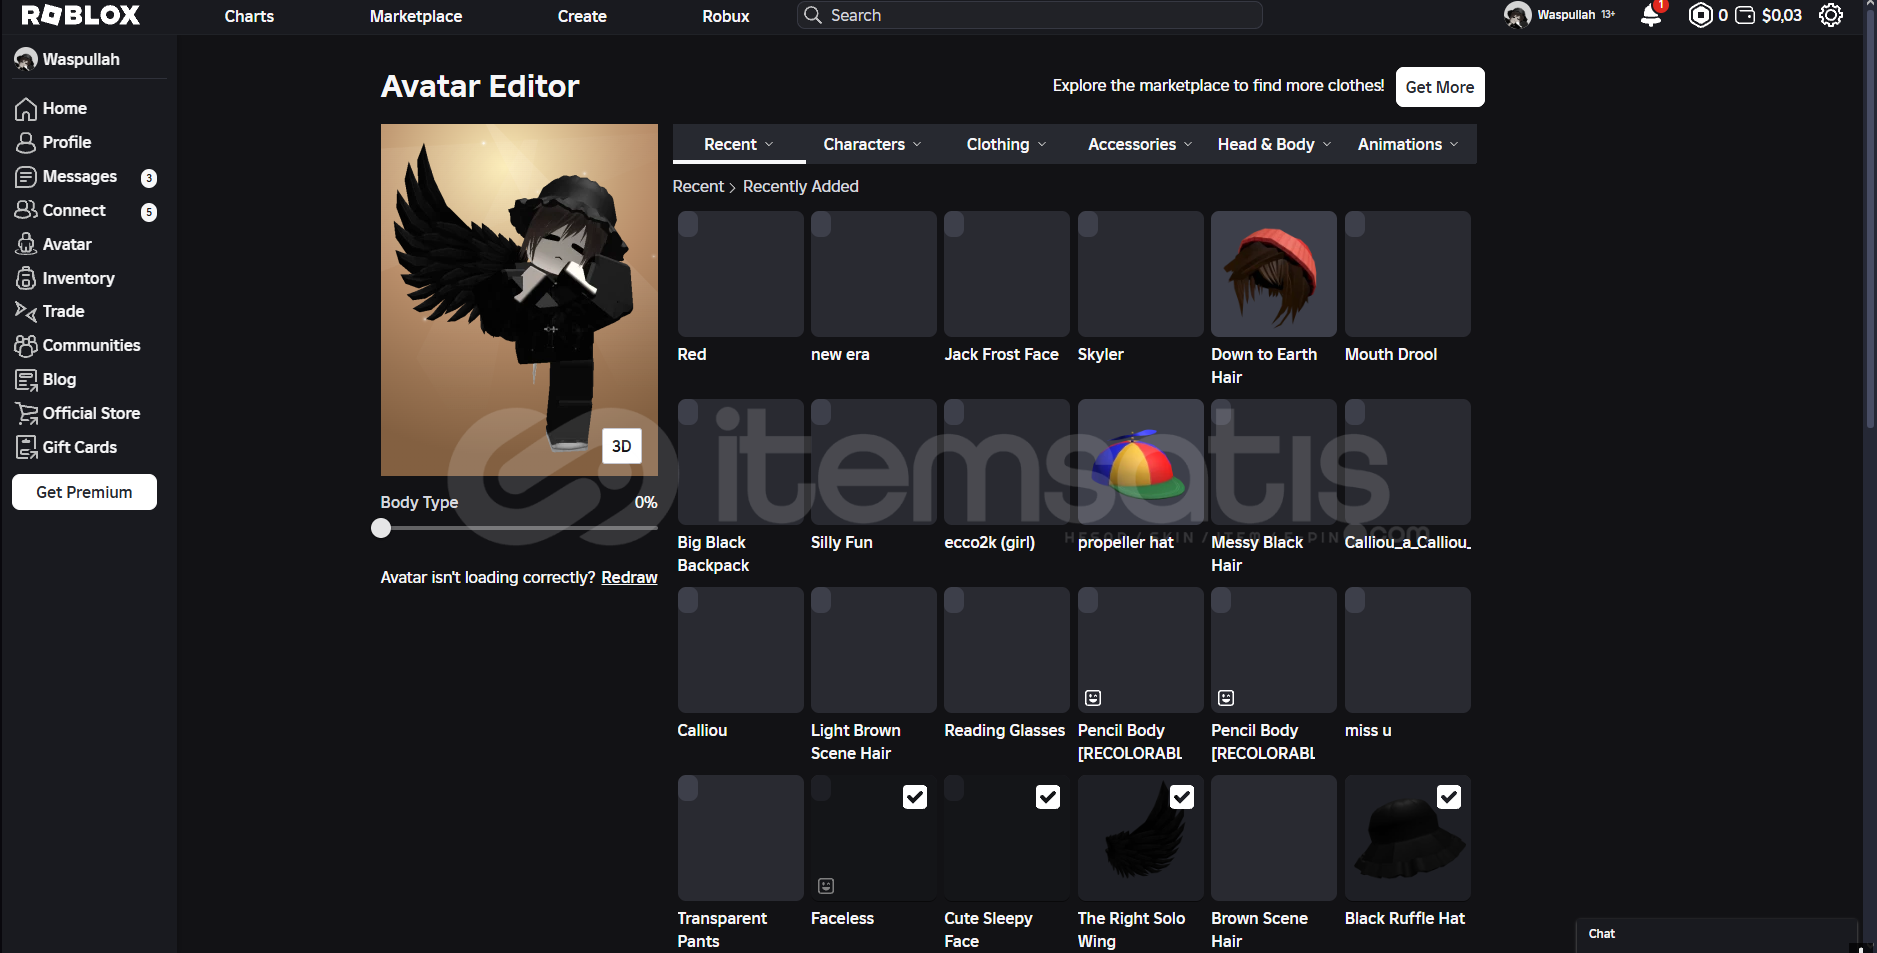The width and height of the screenshot is (1877, 953).
Task: Click the Jack Frost Face label
Action: 1001,355
